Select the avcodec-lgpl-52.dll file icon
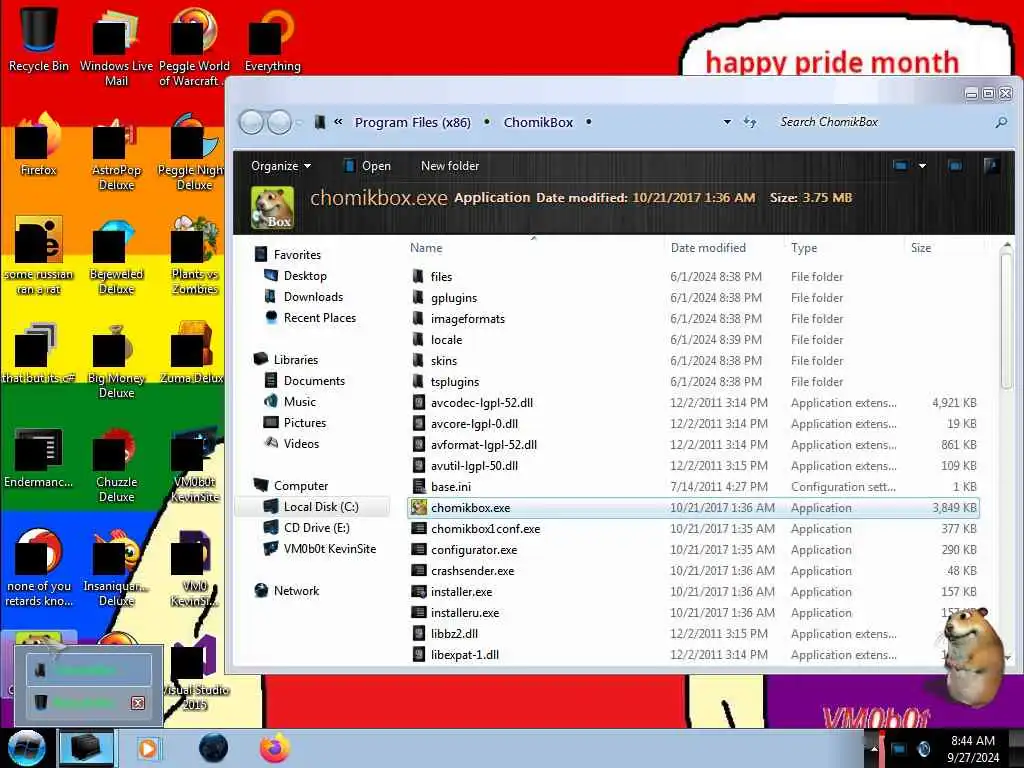 (419, 402)
